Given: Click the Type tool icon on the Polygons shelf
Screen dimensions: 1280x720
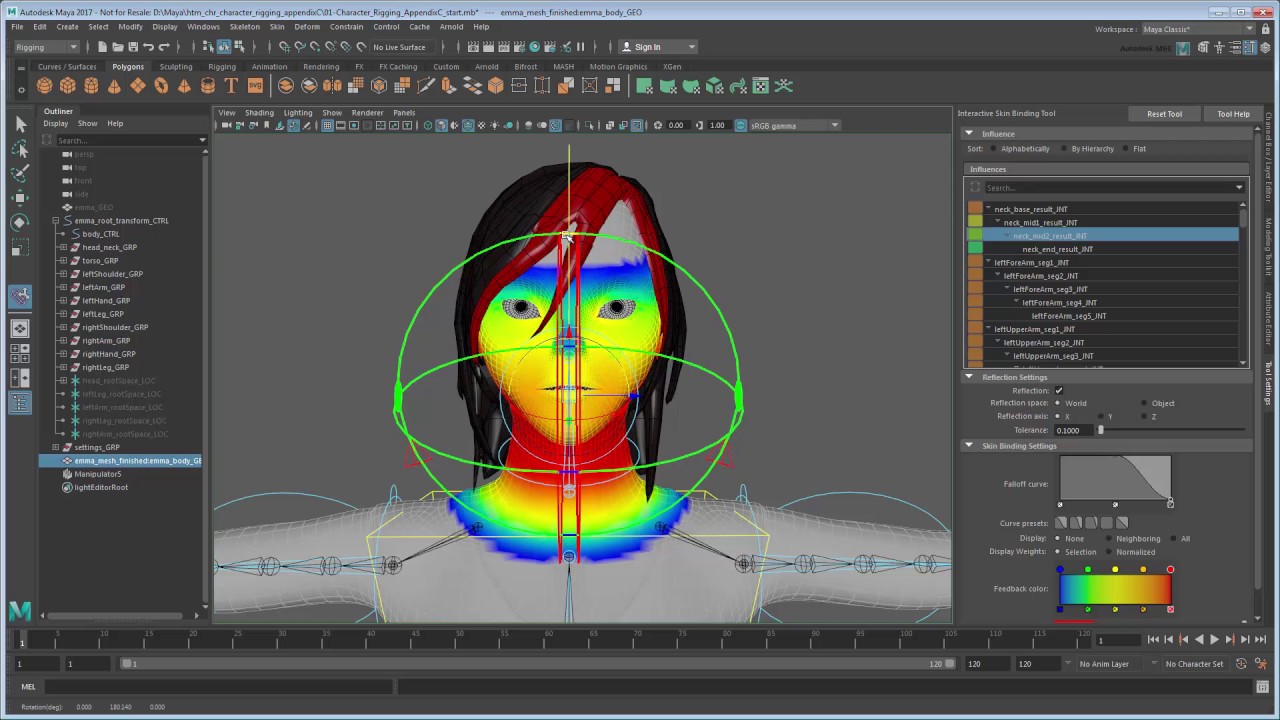Looking at the screenshot, I should tap(230, 86).
